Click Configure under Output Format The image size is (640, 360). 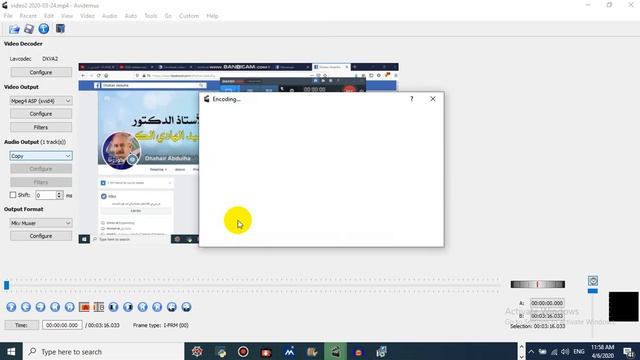point(41,236)
